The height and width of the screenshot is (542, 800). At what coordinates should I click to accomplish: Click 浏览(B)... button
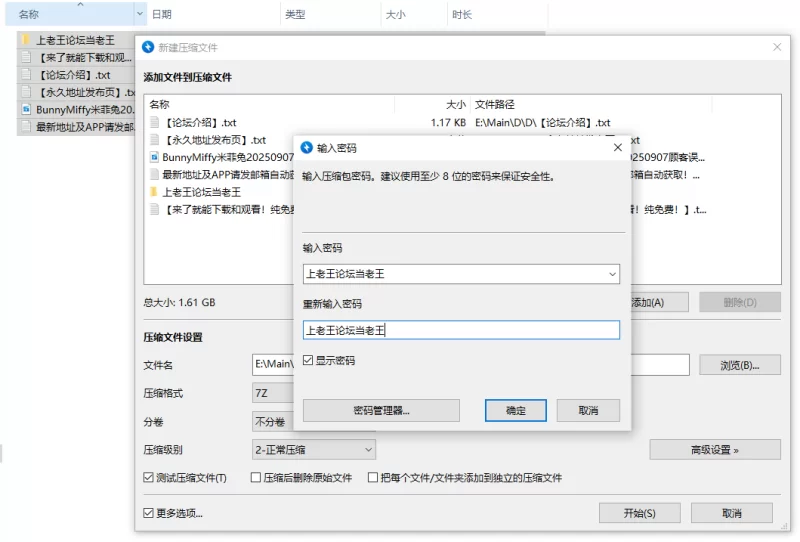point(740,365)
